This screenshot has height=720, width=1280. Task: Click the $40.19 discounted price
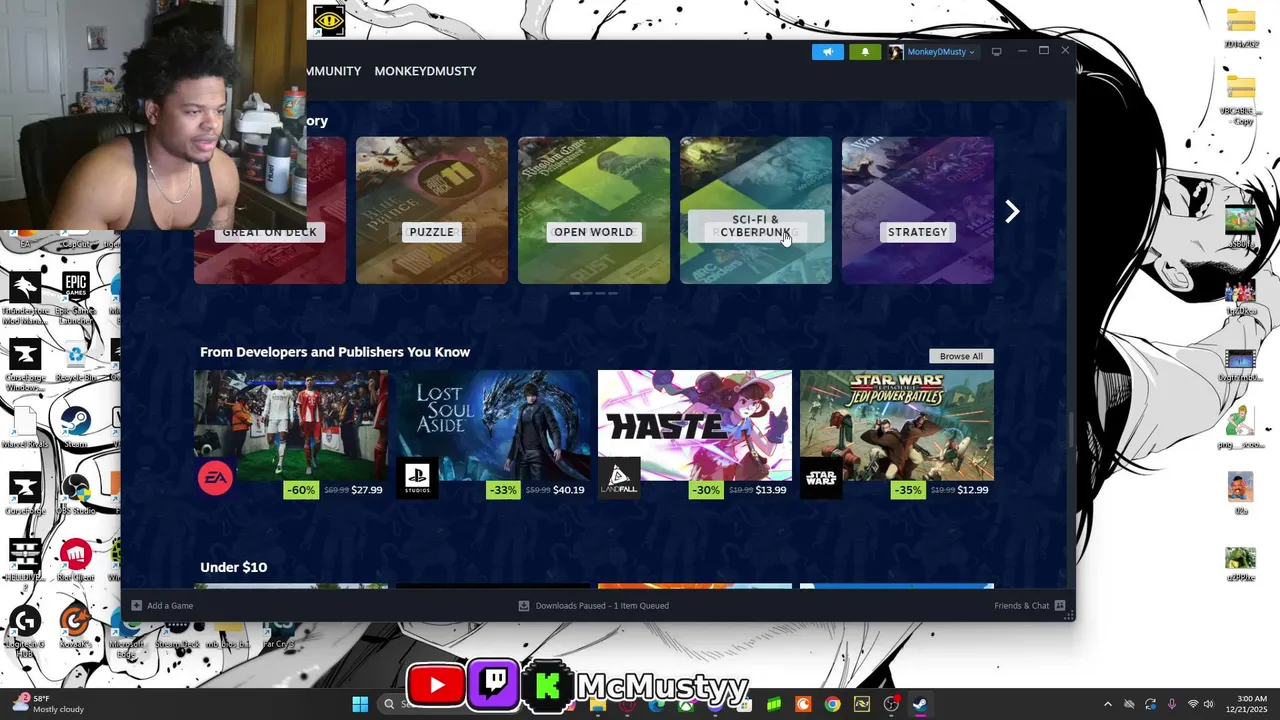coord(569,490)
